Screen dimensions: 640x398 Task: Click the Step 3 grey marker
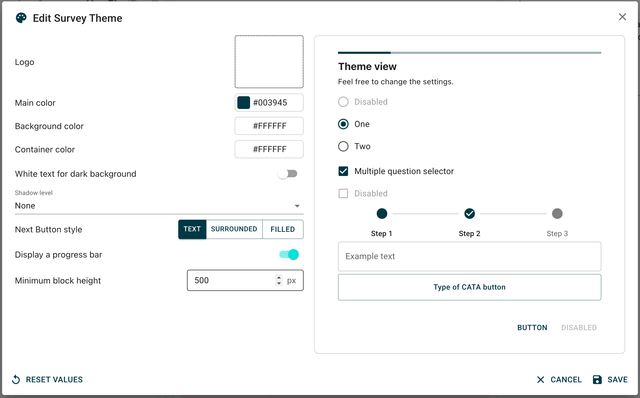557,213
